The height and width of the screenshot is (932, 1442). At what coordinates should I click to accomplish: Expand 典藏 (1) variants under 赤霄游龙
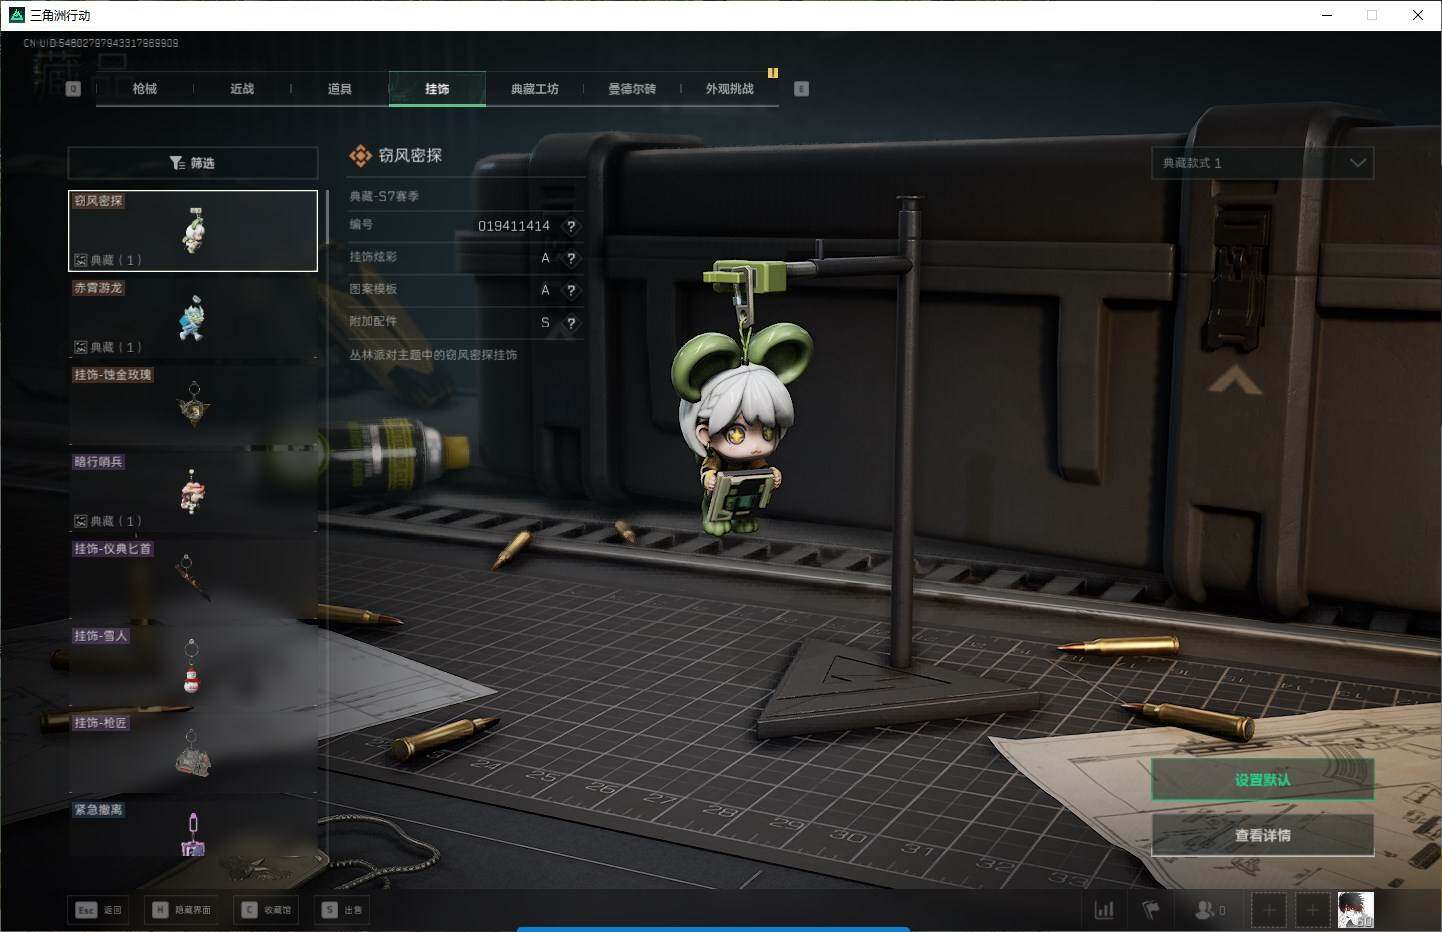pyautogui.click(x=108, y=347)
